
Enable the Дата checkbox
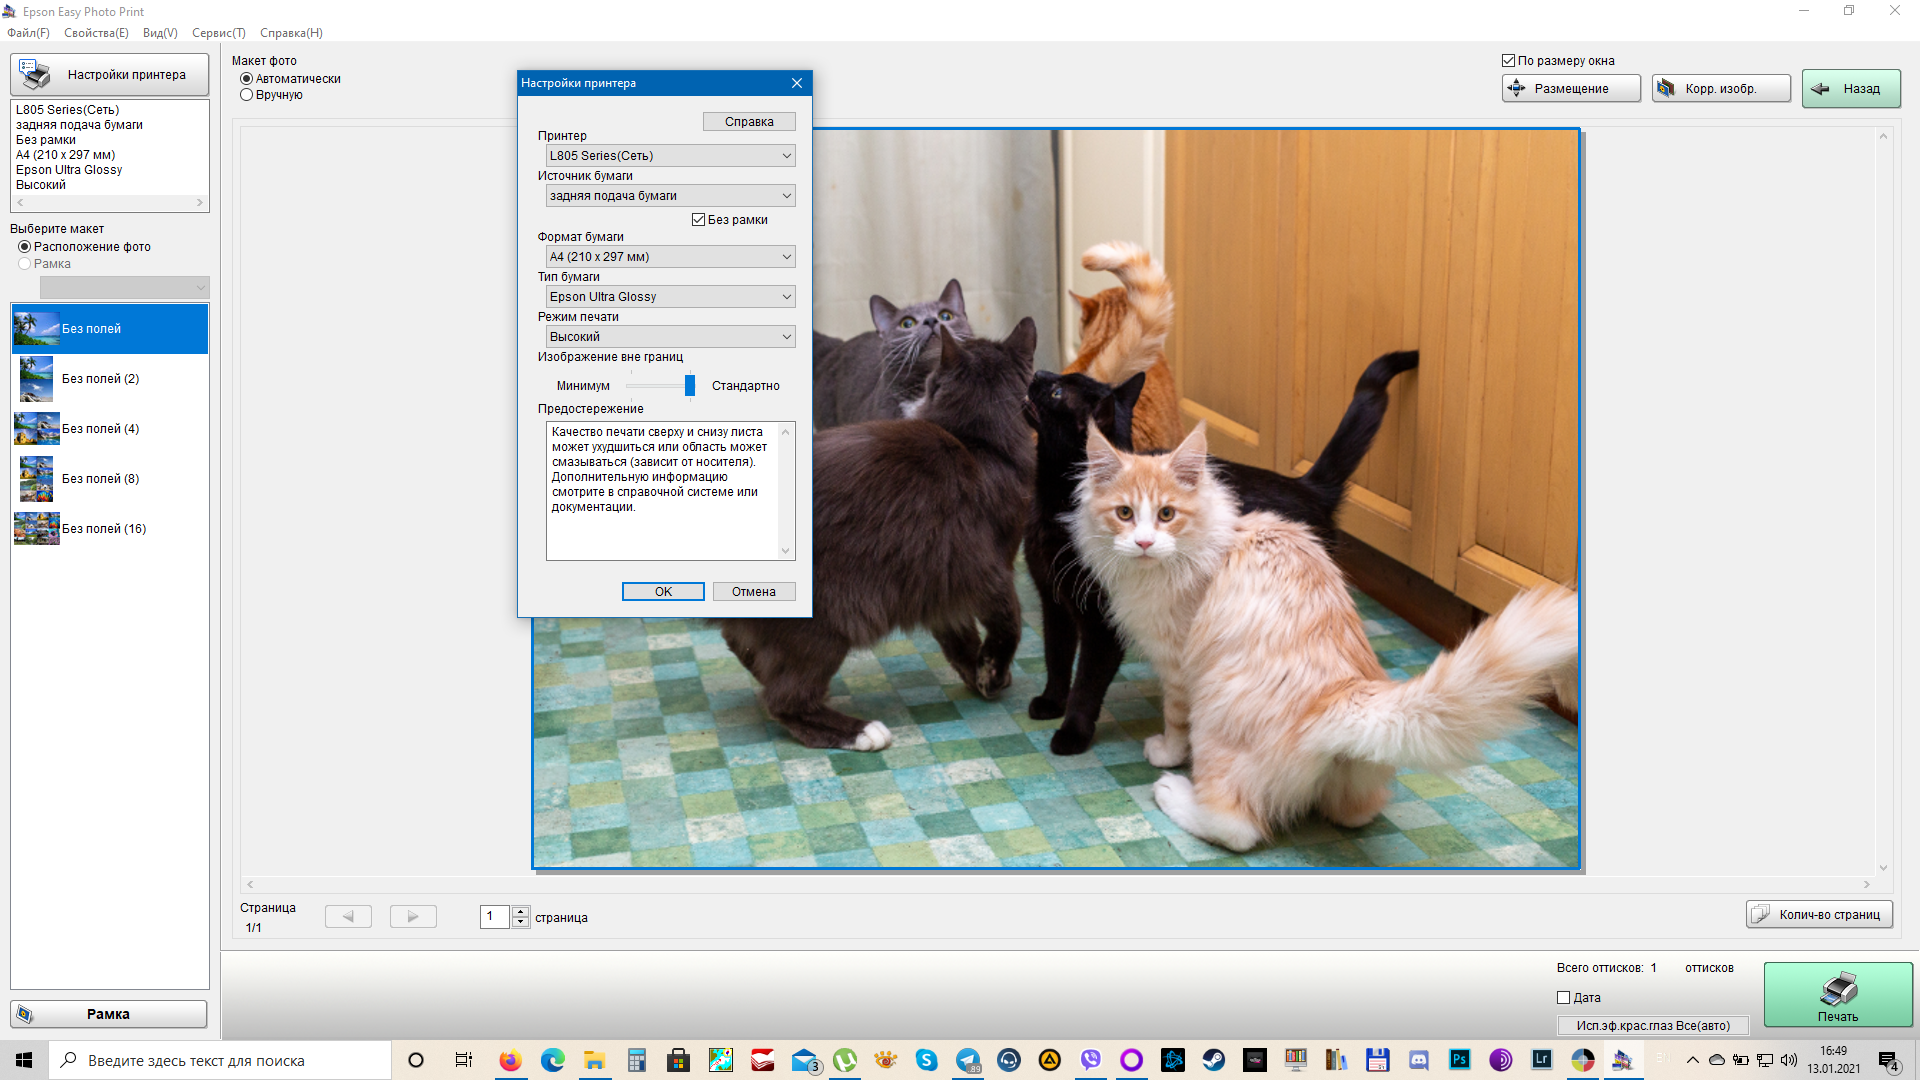pos(1564,997)
